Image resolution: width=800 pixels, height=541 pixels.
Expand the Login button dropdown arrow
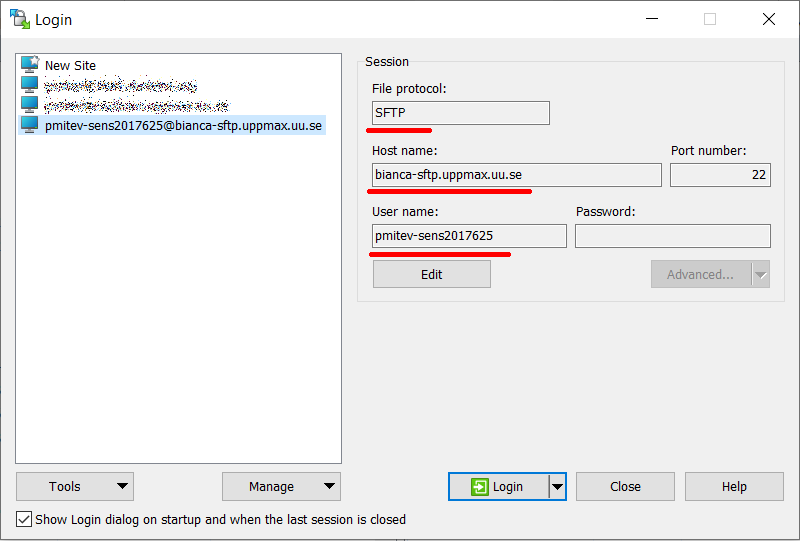pos(558,487)
